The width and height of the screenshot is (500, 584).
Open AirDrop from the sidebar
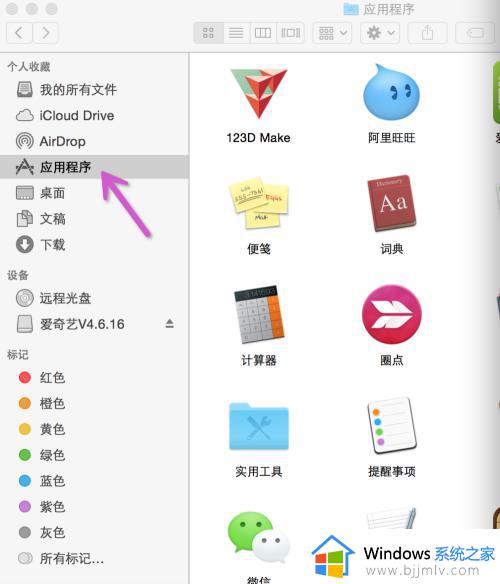(94, 142)
